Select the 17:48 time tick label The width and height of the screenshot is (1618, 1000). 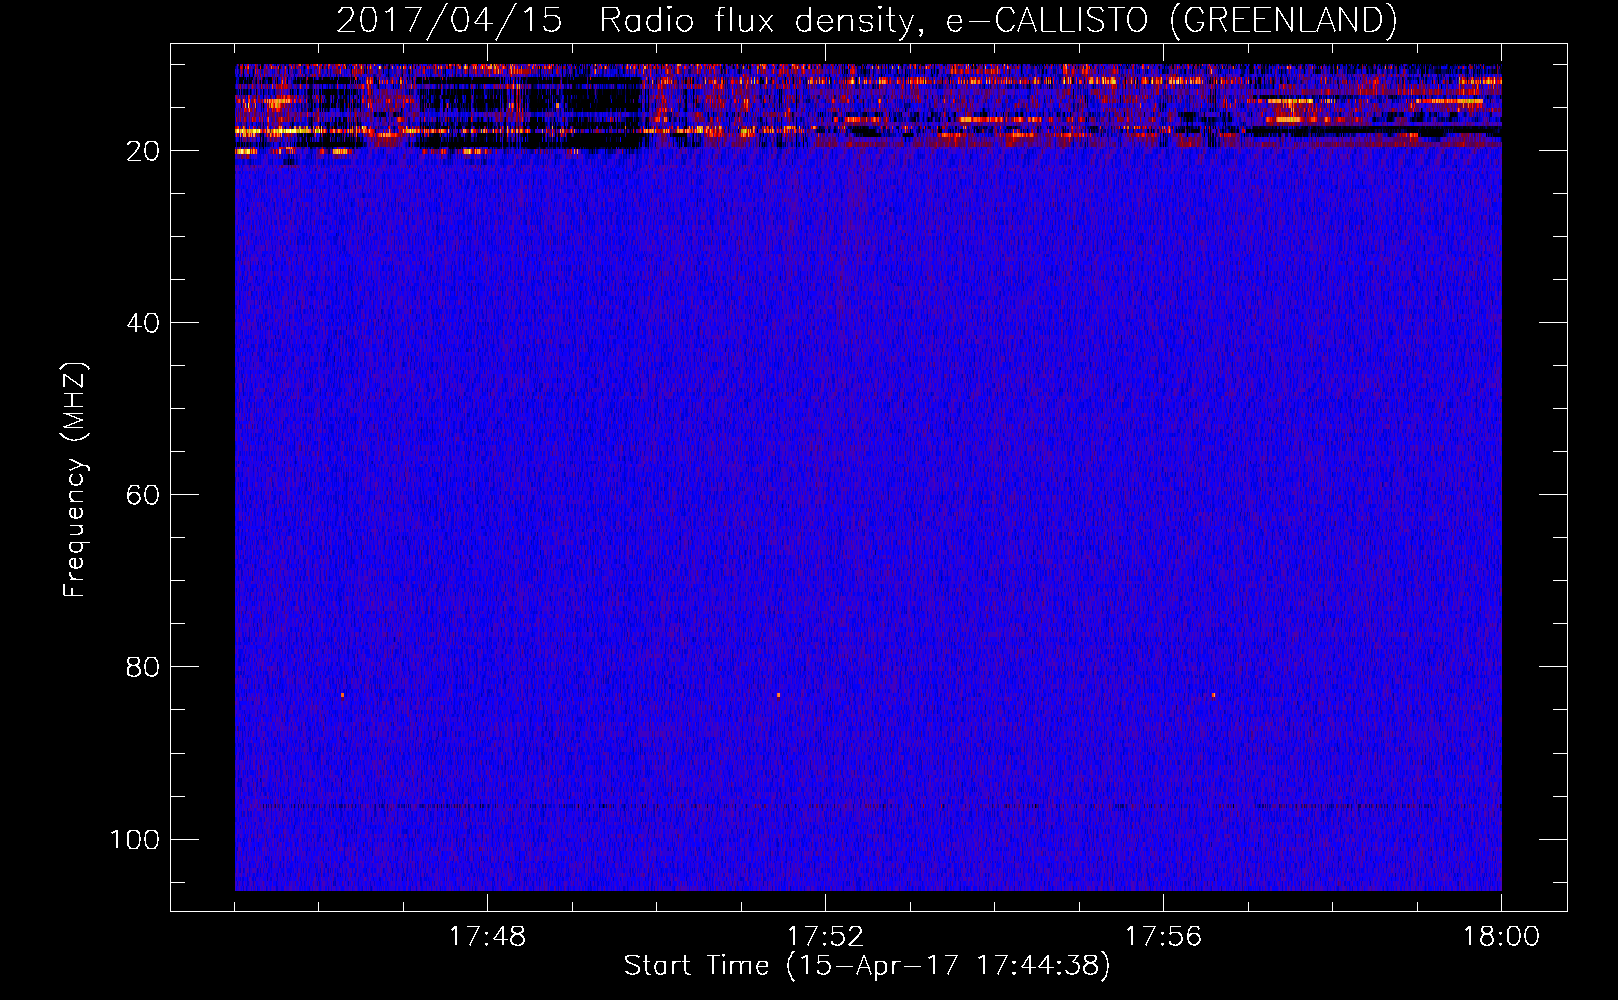click(487, 936)
